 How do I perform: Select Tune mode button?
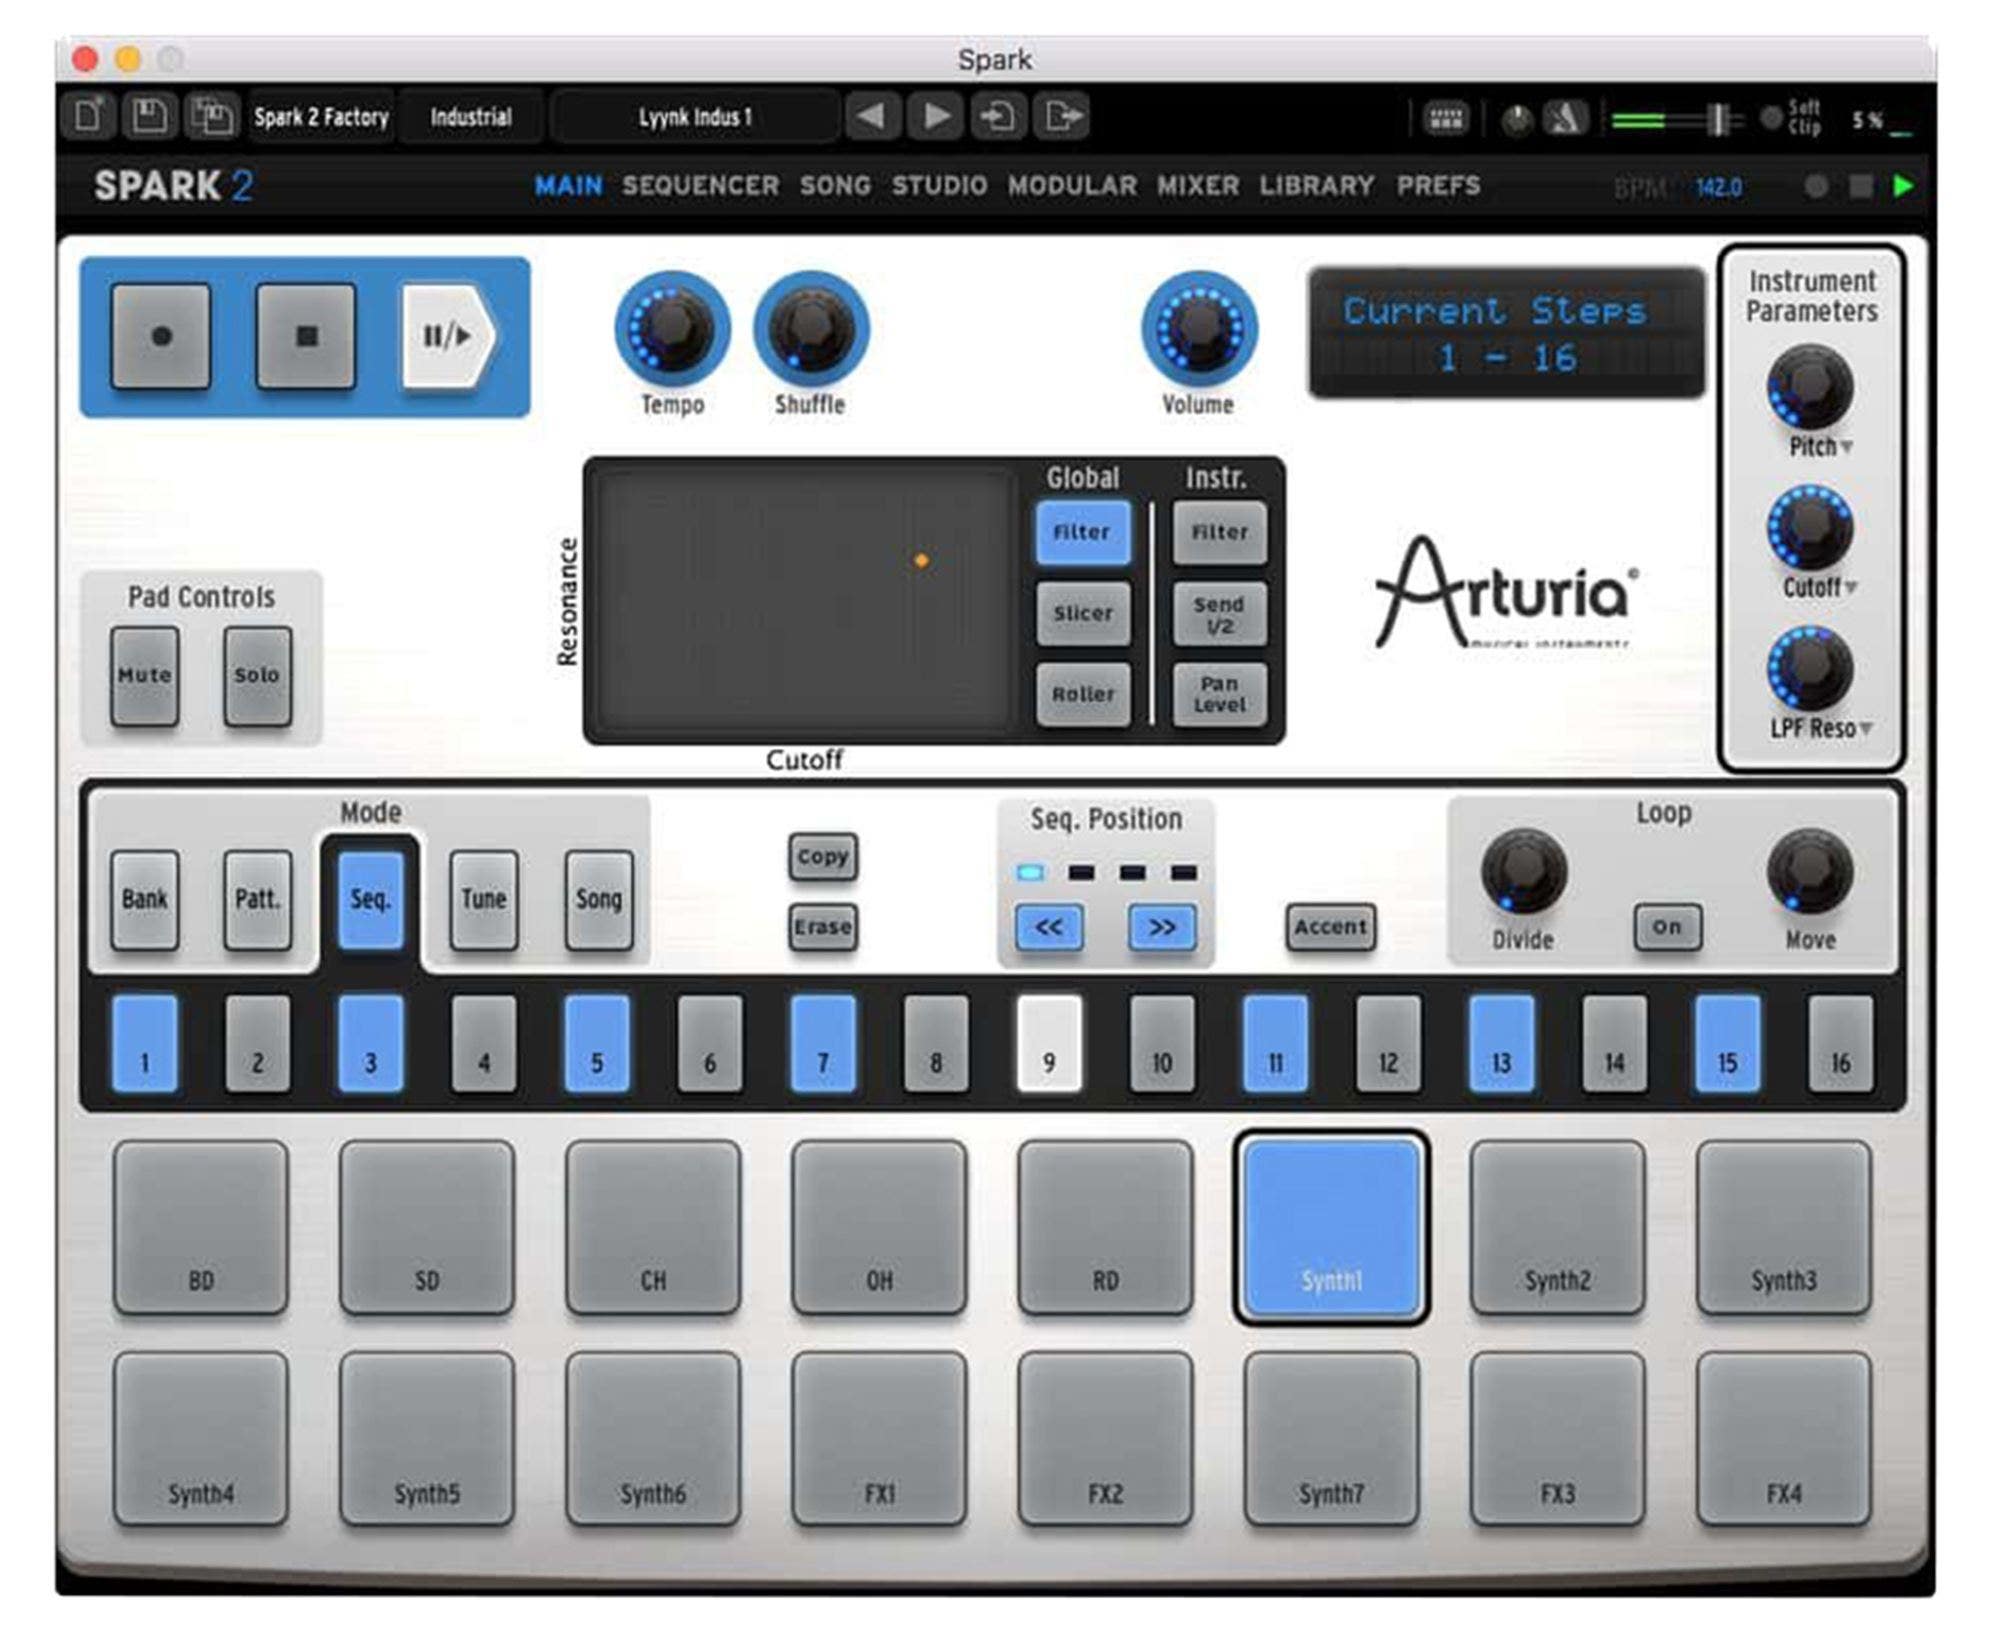[x=484, y=900]
